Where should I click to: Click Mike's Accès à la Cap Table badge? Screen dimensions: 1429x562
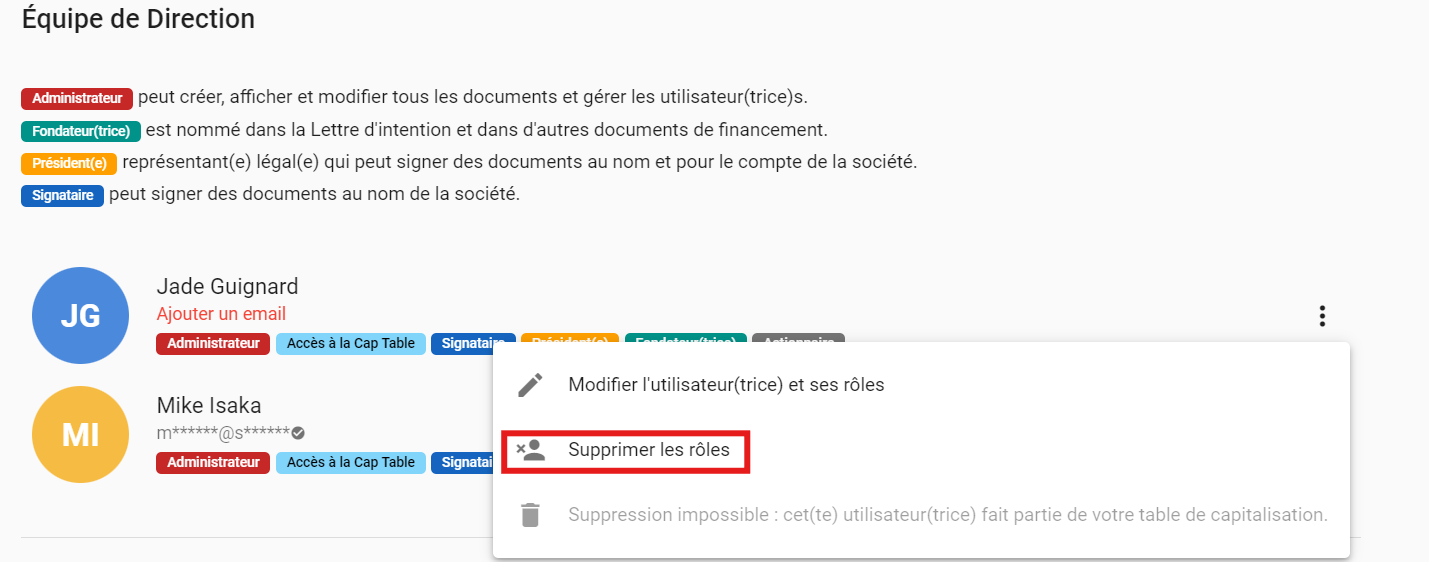(x=350, y=463)
